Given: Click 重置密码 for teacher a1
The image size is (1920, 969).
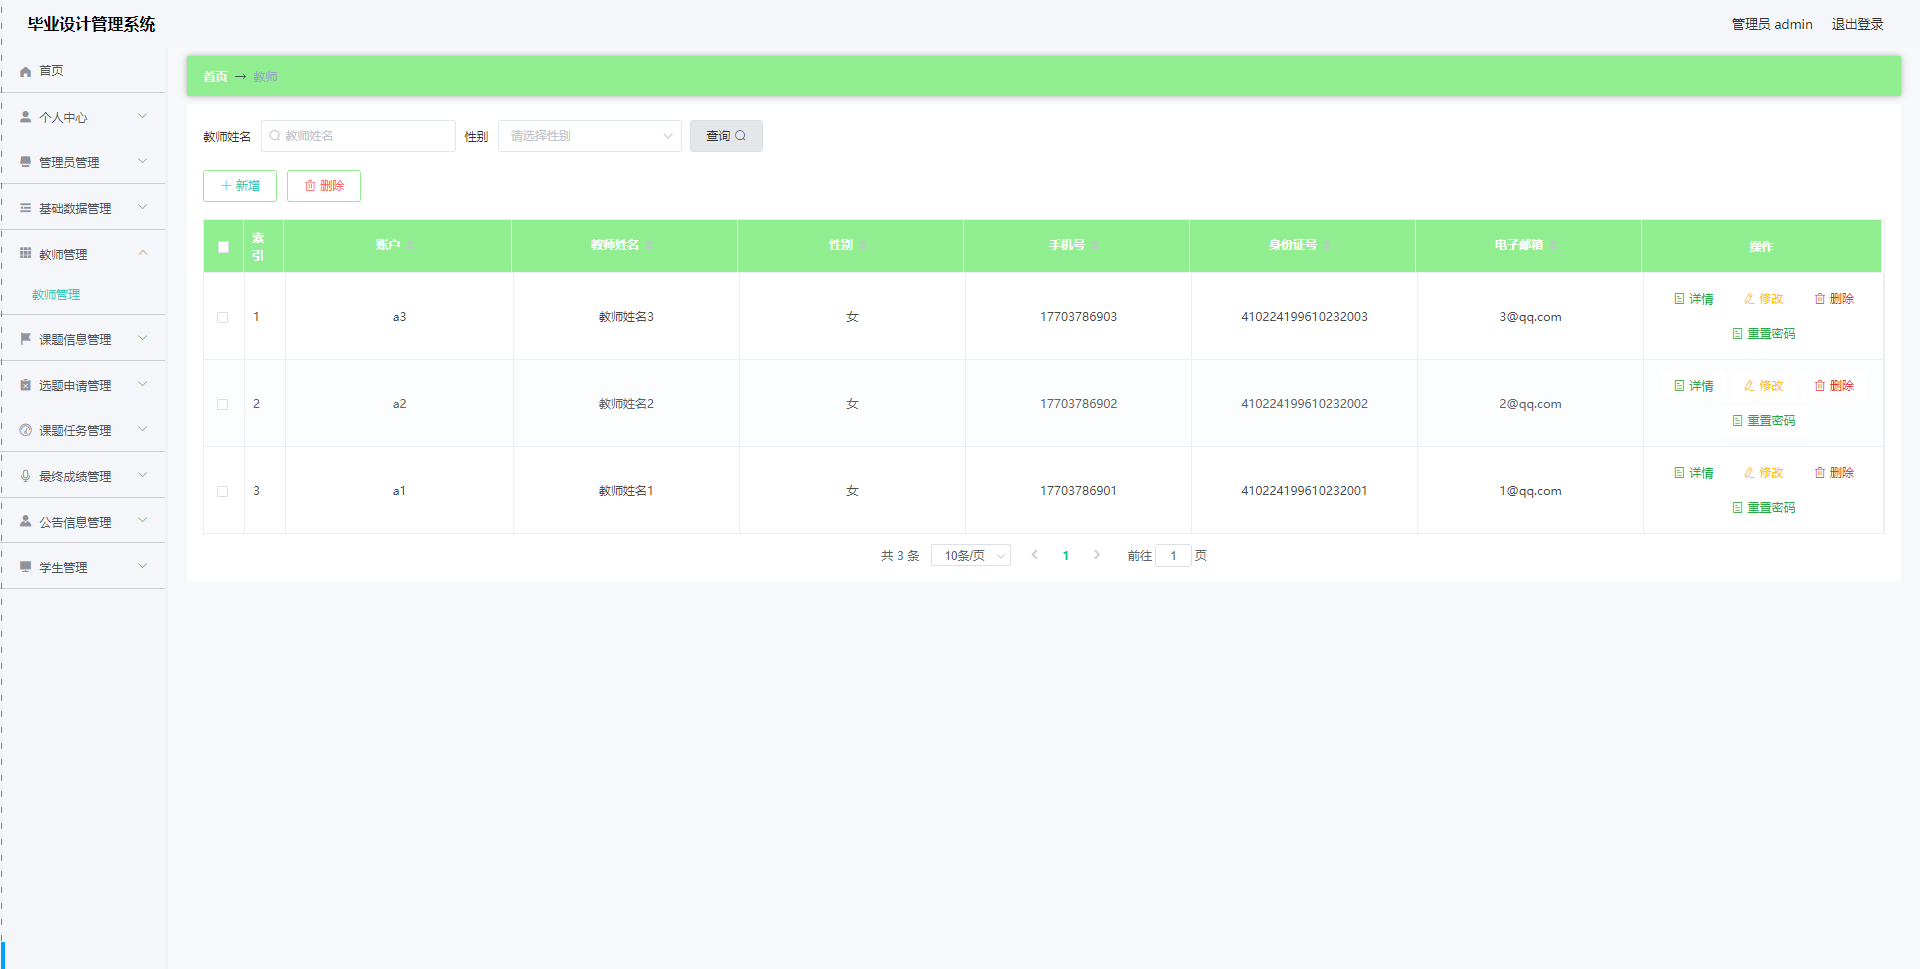Looking at the screenshot, I should pyautogui.click(x=1764, y=508).
